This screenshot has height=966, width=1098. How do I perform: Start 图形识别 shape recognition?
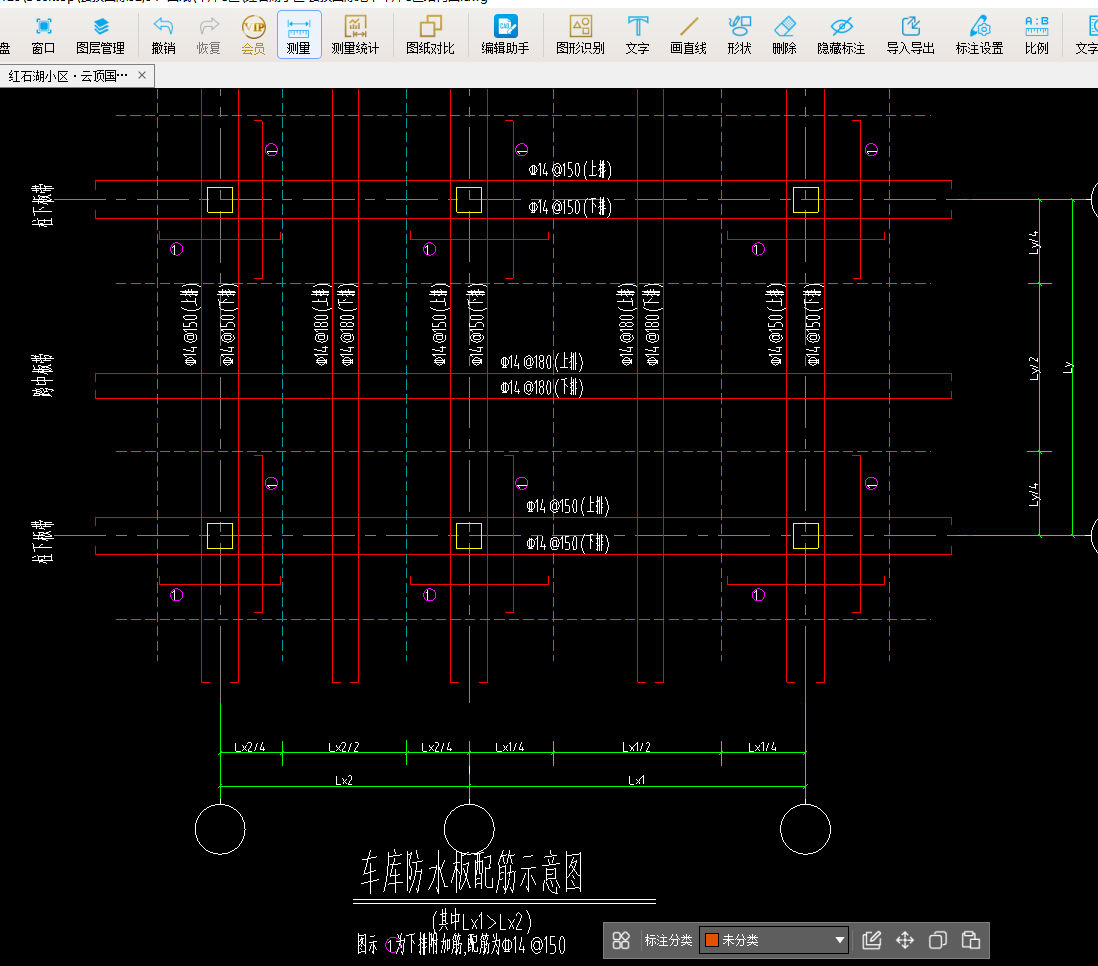581,36
